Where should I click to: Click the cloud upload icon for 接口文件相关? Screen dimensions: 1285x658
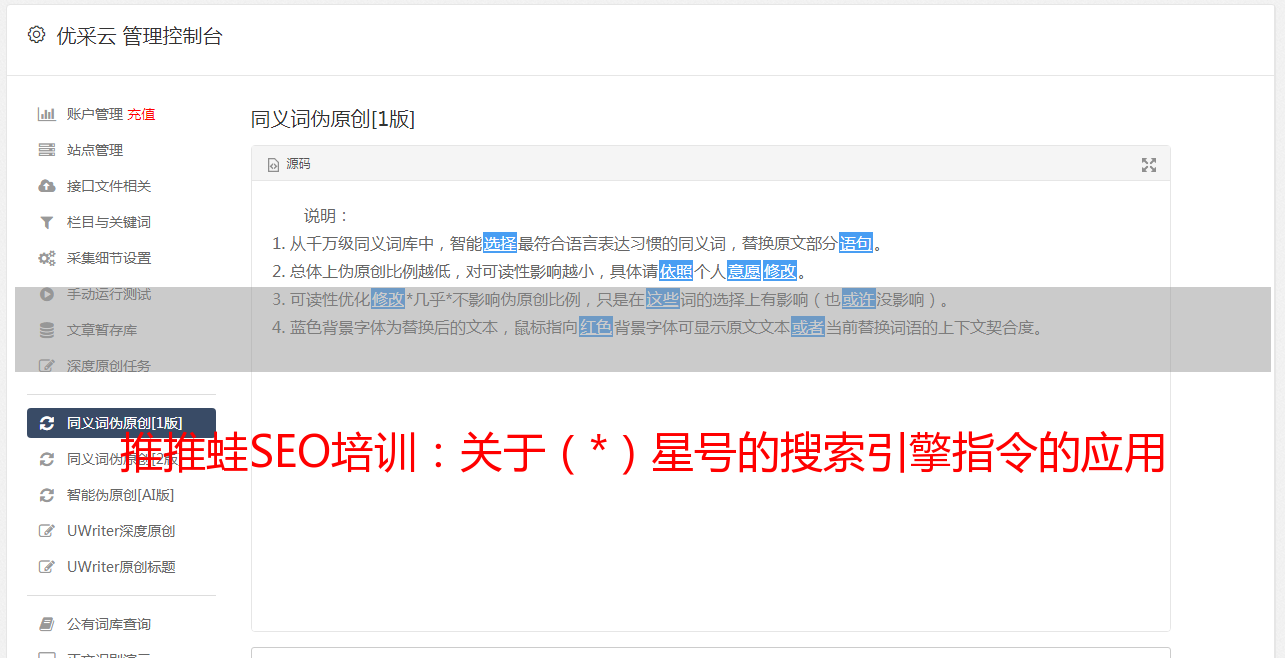(x=46, y=186)
